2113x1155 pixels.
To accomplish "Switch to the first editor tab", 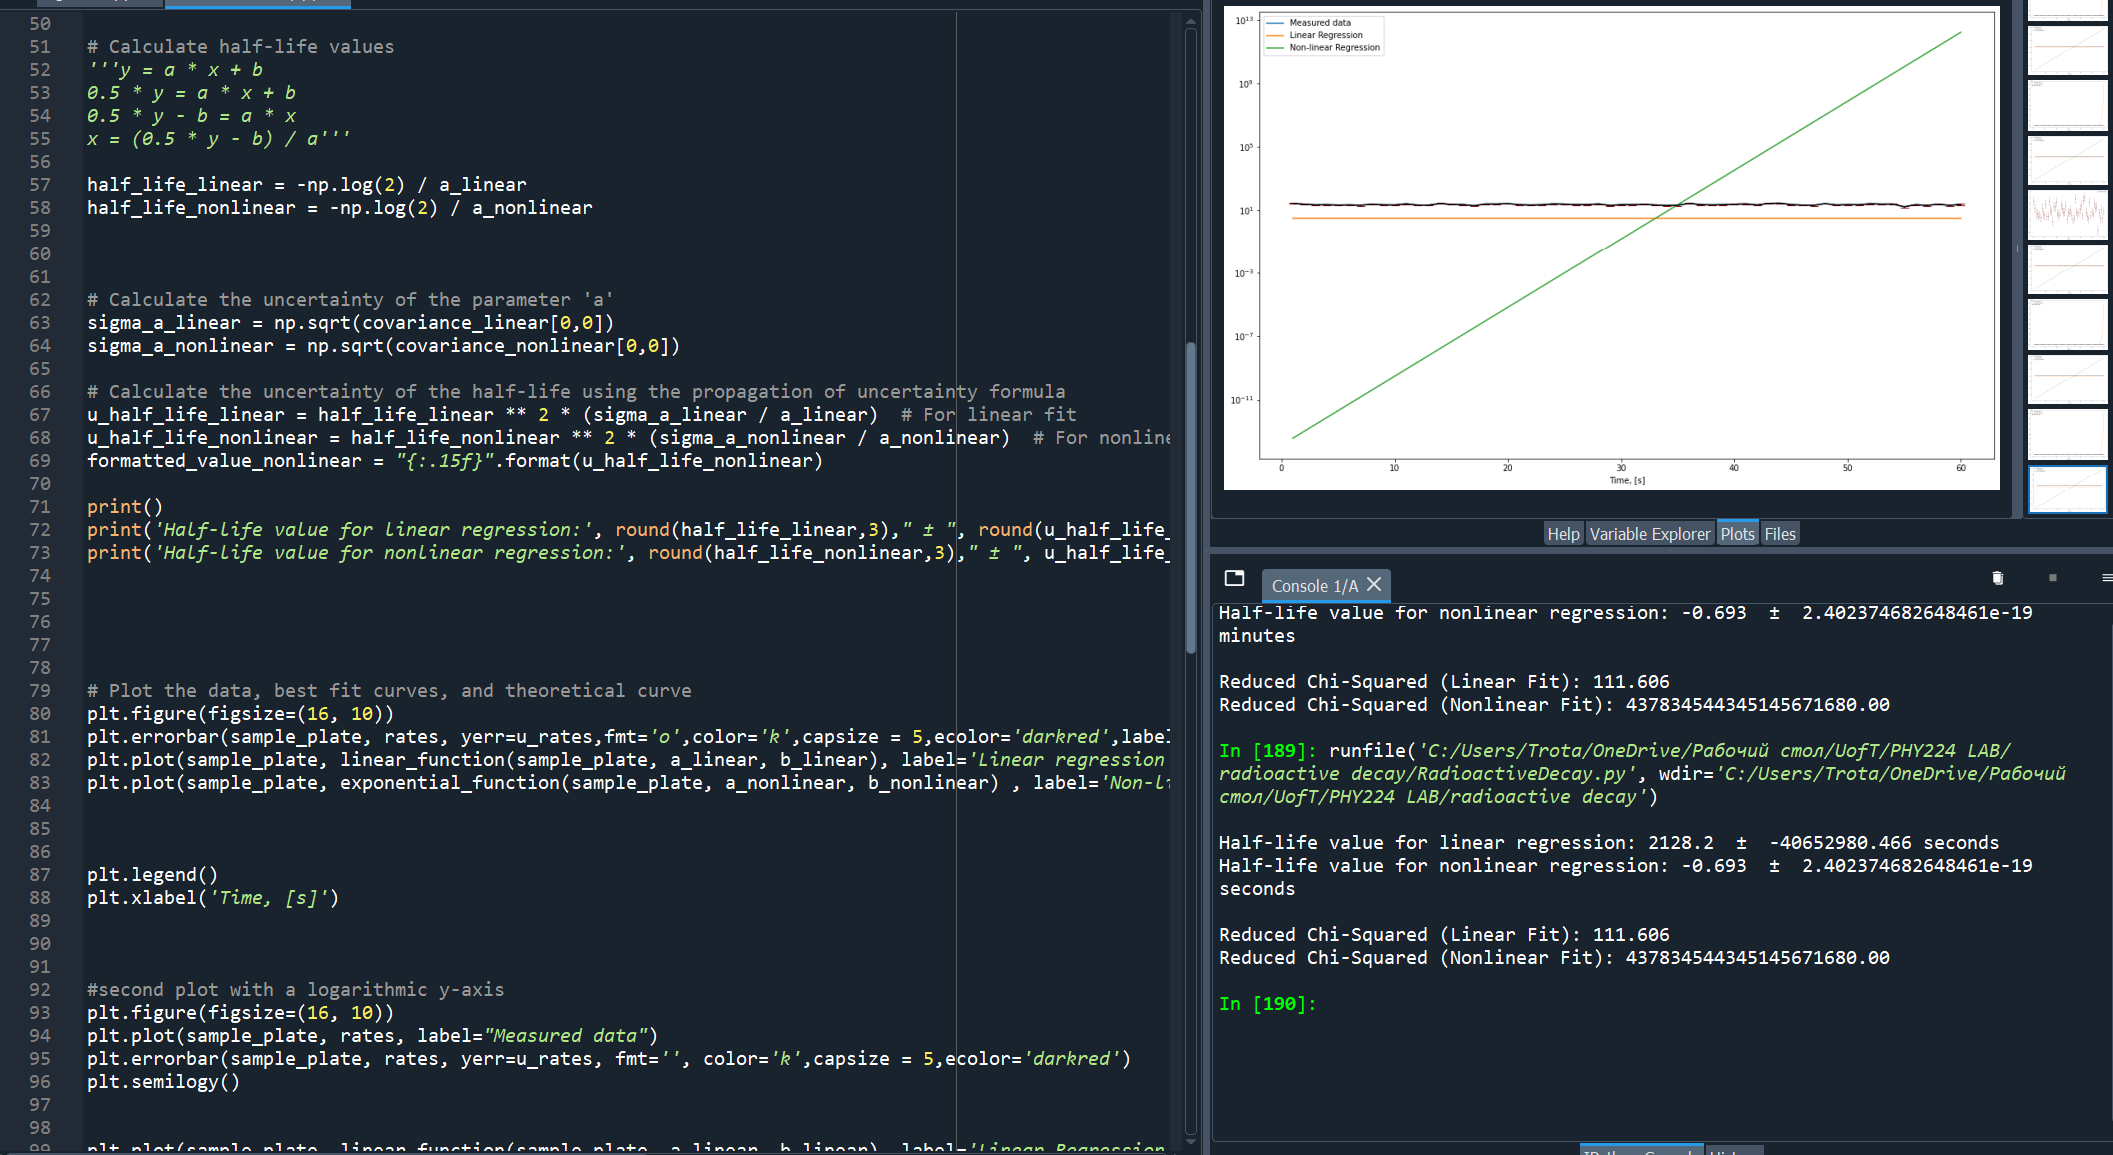I will [x=100, y=3].
